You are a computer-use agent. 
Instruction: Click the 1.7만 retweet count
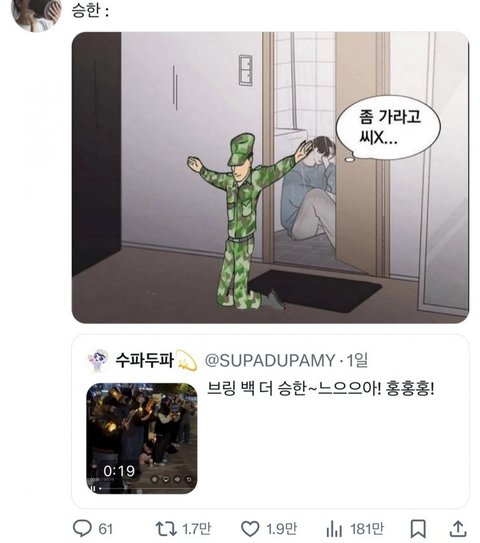(197, 529)
